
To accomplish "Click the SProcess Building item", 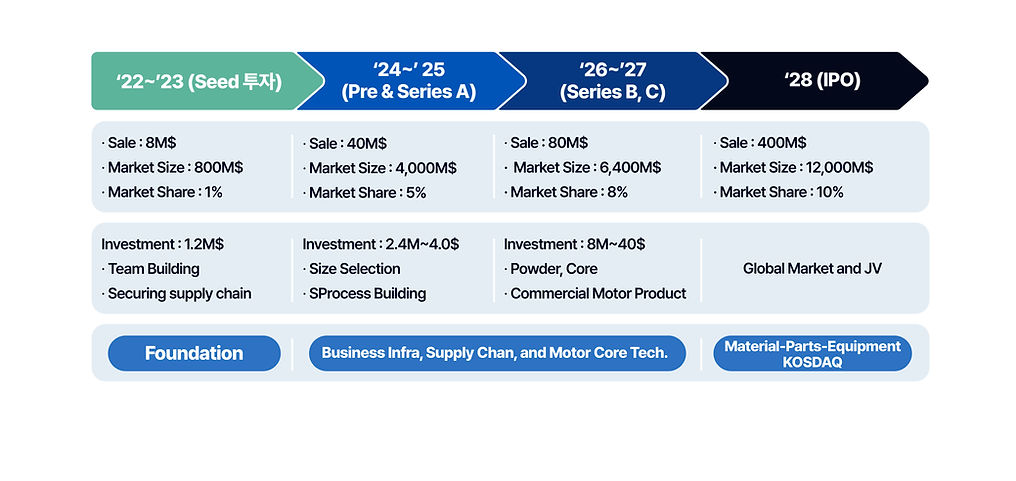I will click(366, 293).
